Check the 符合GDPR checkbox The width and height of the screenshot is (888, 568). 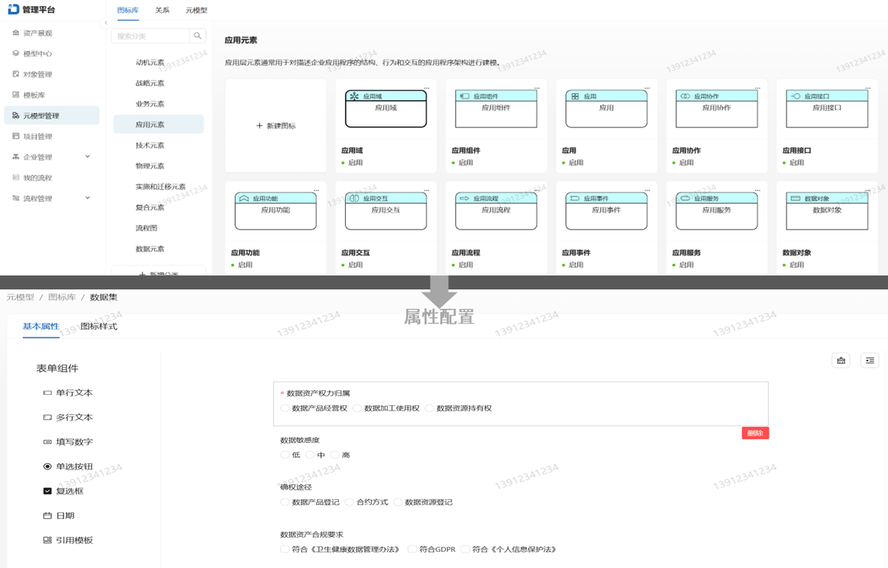[412, 549]
